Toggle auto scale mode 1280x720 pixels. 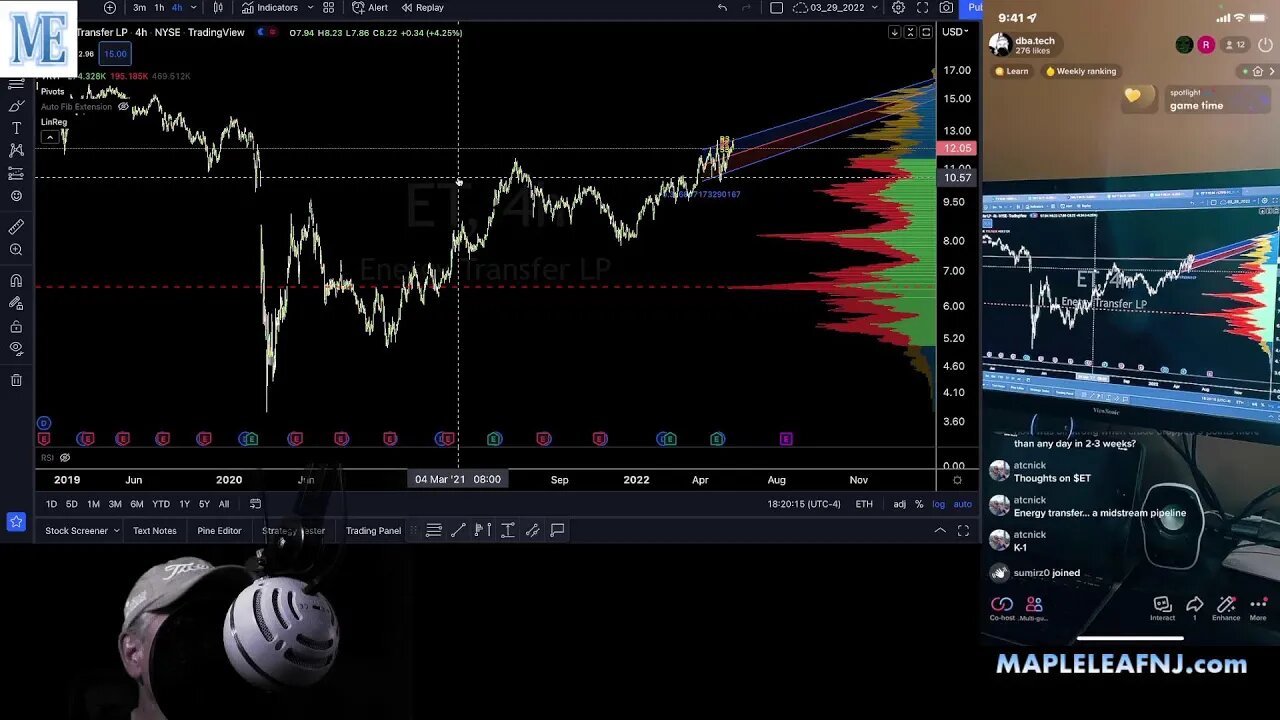pos(961,504)
